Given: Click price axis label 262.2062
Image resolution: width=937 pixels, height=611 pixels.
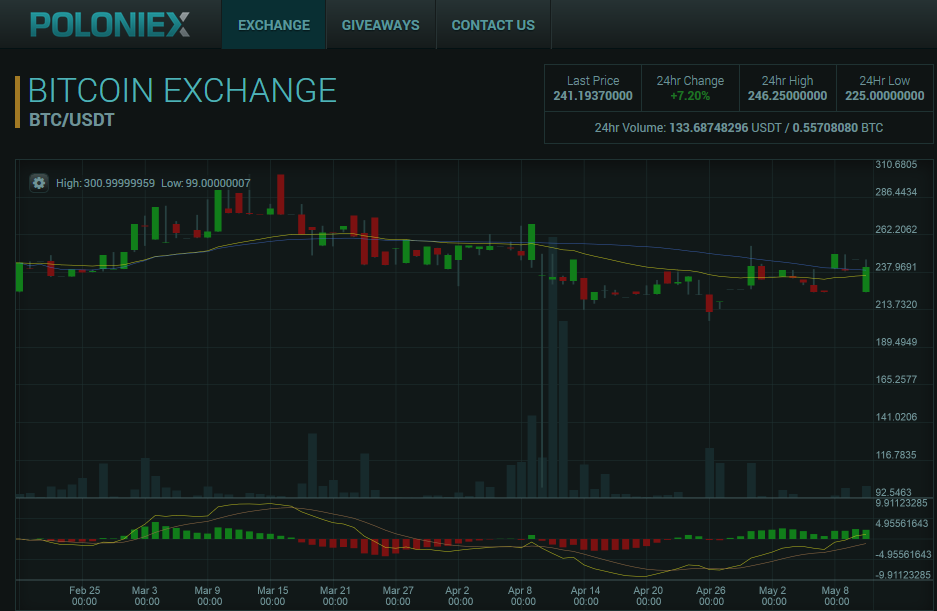Looking at the screenshot, I should 896,230.
